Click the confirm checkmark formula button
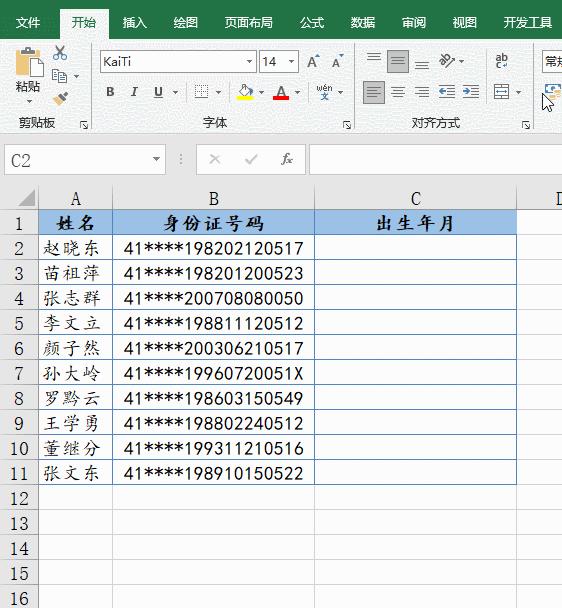The image size is (562, 608). pyautogui.click(x=251, y=159)
